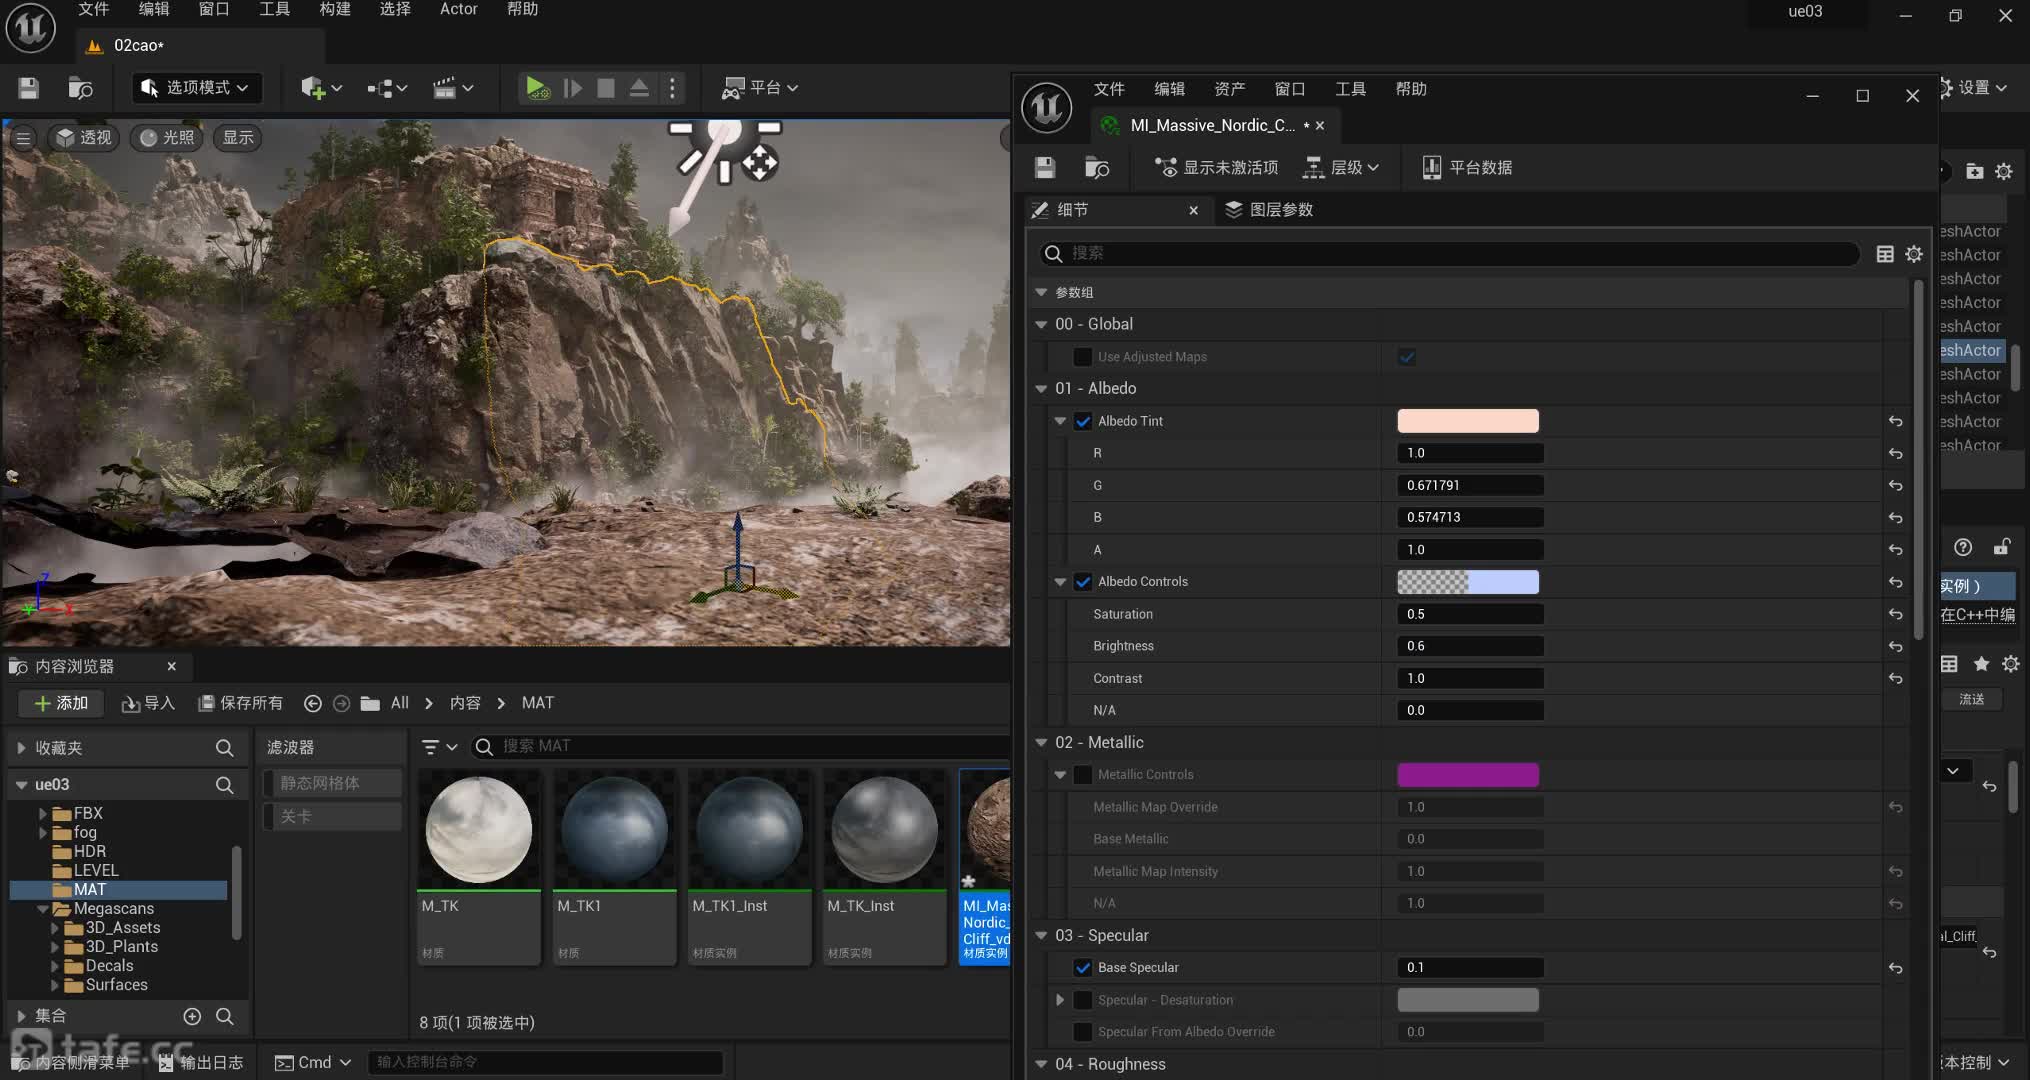Enable the Metallic Controls override checkbox
The width and height of the screenshot is (2030, 1080).
(x=1082, y=775)
